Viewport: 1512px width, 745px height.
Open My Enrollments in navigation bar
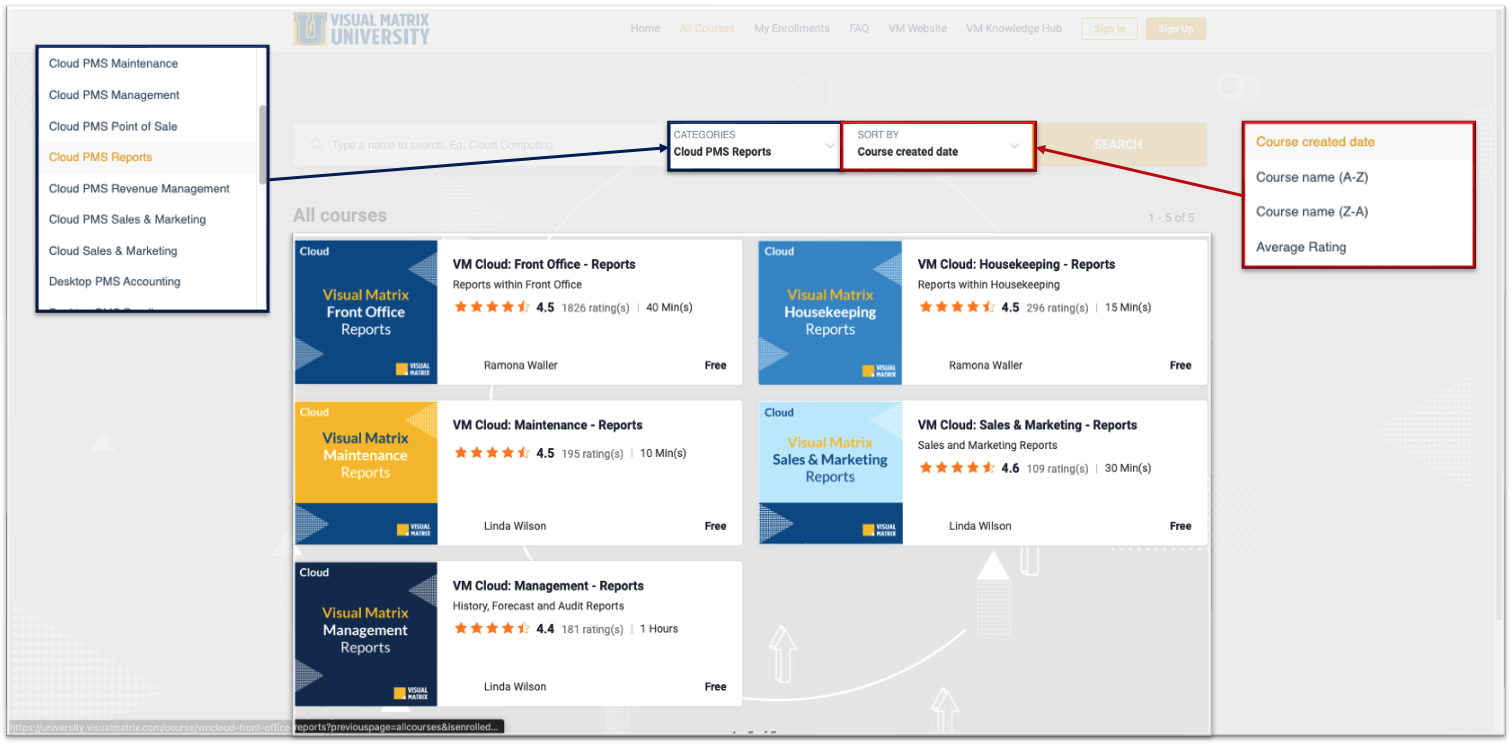point(792,29)
